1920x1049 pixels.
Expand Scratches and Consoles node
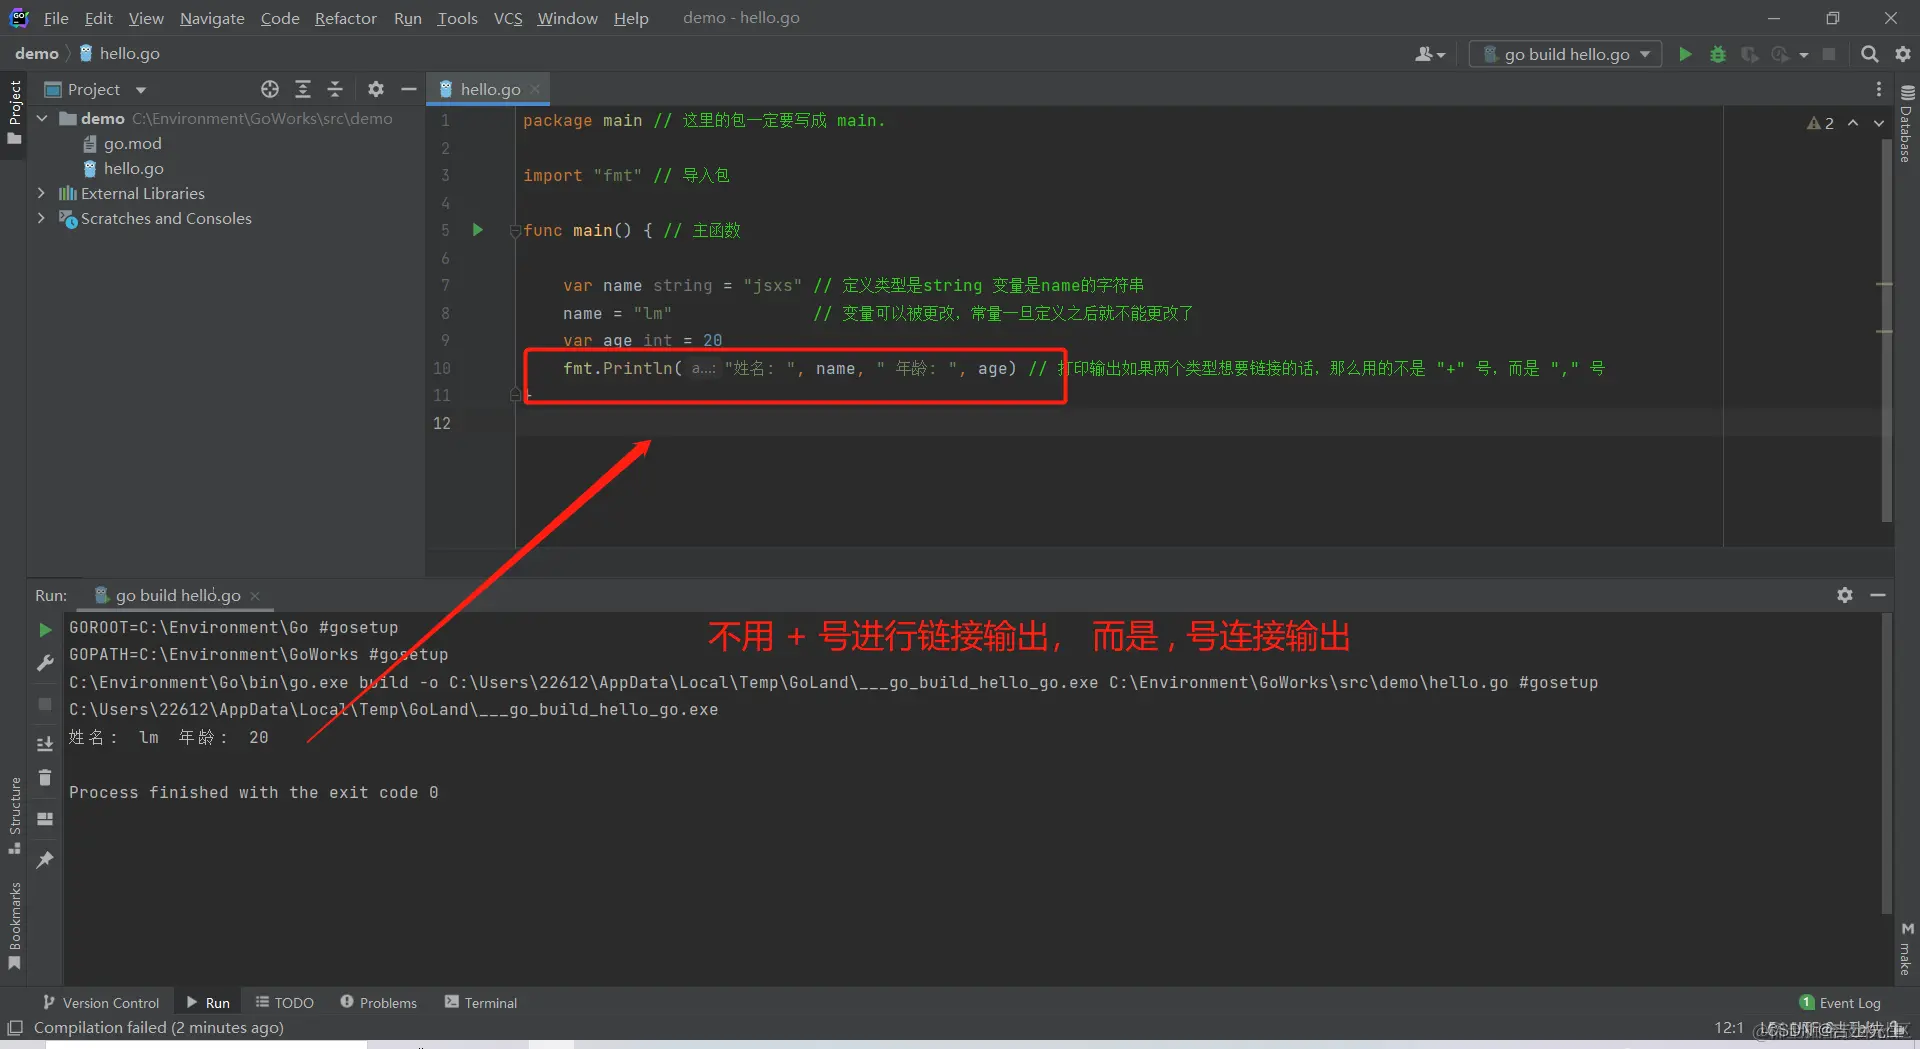tap(41, 218)
